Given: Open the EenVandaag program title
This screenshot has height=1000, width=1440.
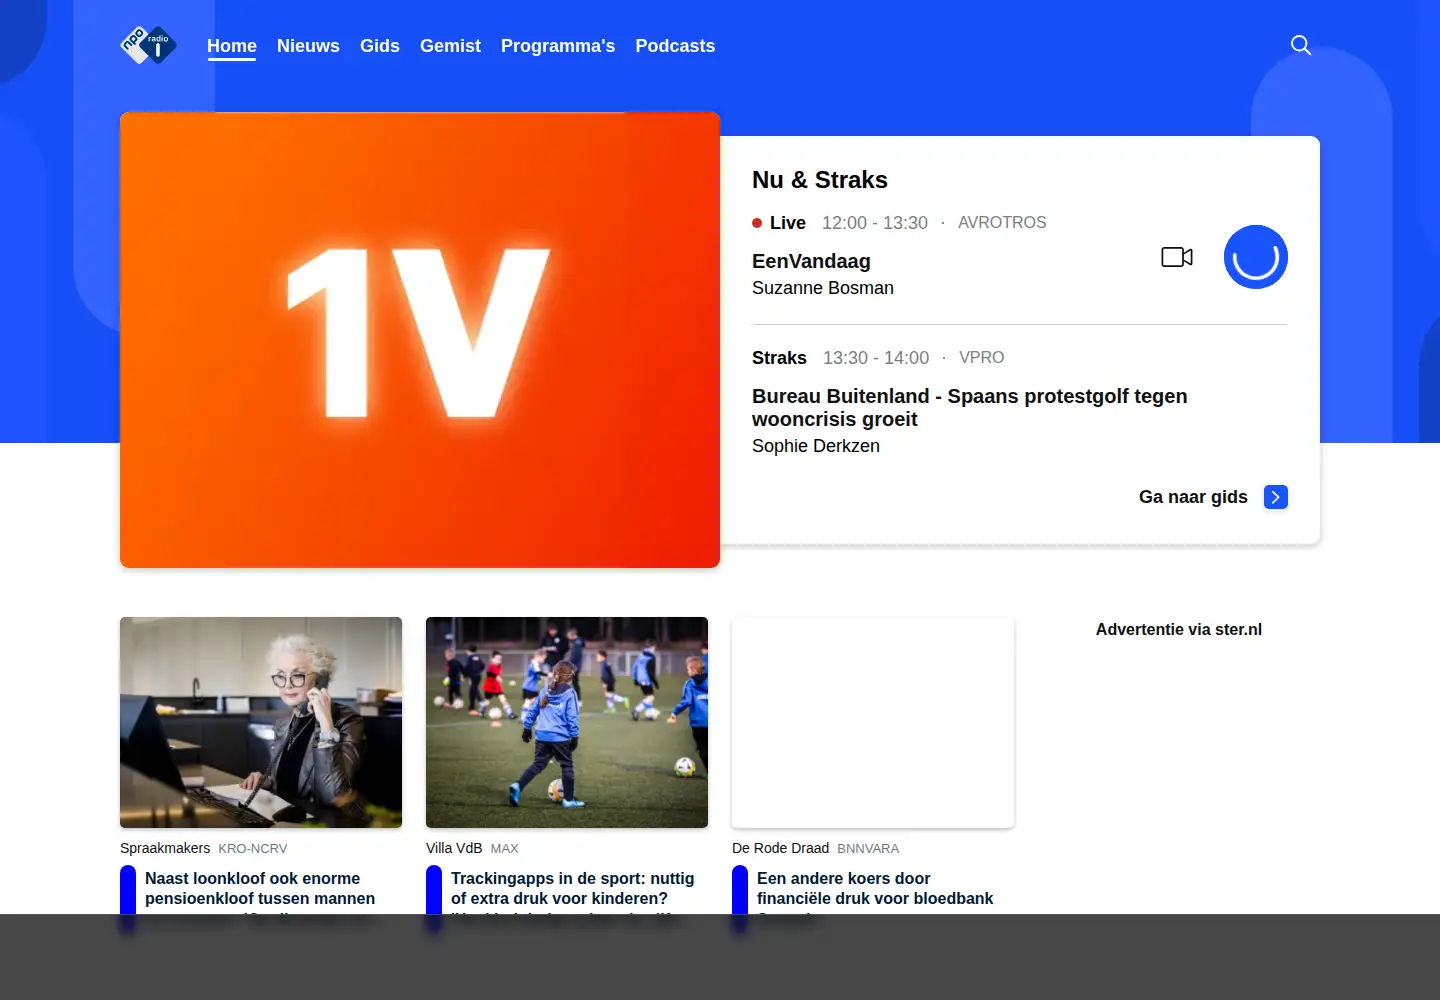Looking at the screenshot, I should click(811, 261).
